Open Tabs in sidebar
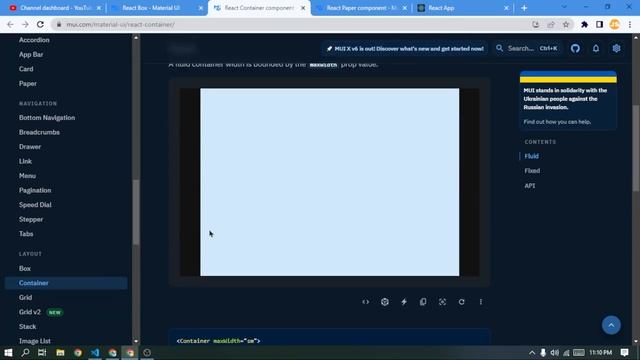This screenshot has height=360, width=640. [26, 234]
